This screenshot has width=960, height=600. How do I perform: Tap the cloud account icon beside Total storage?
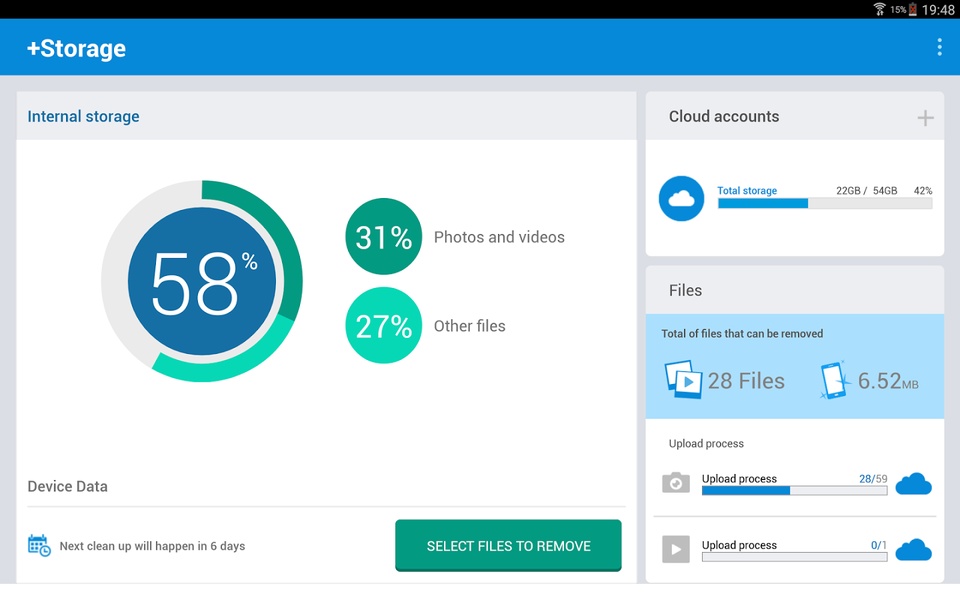point(681,198)
